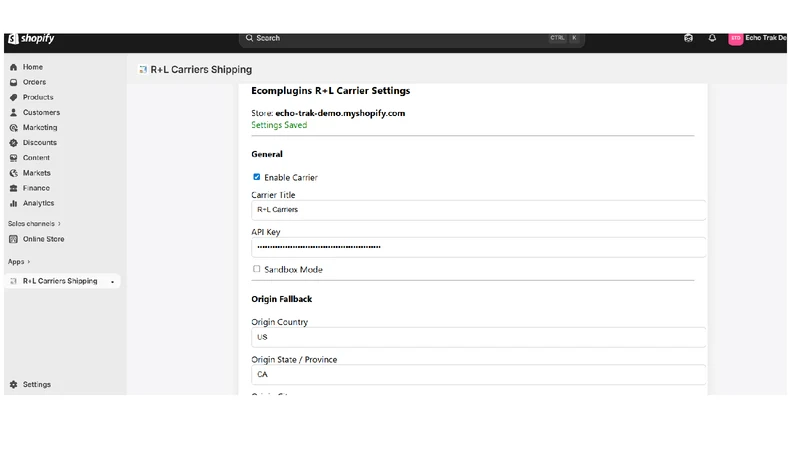The height and width of the screenshot is (450, 800).
Task: Click the Home icon in the sidebar
Action: [x=13, y=67]
